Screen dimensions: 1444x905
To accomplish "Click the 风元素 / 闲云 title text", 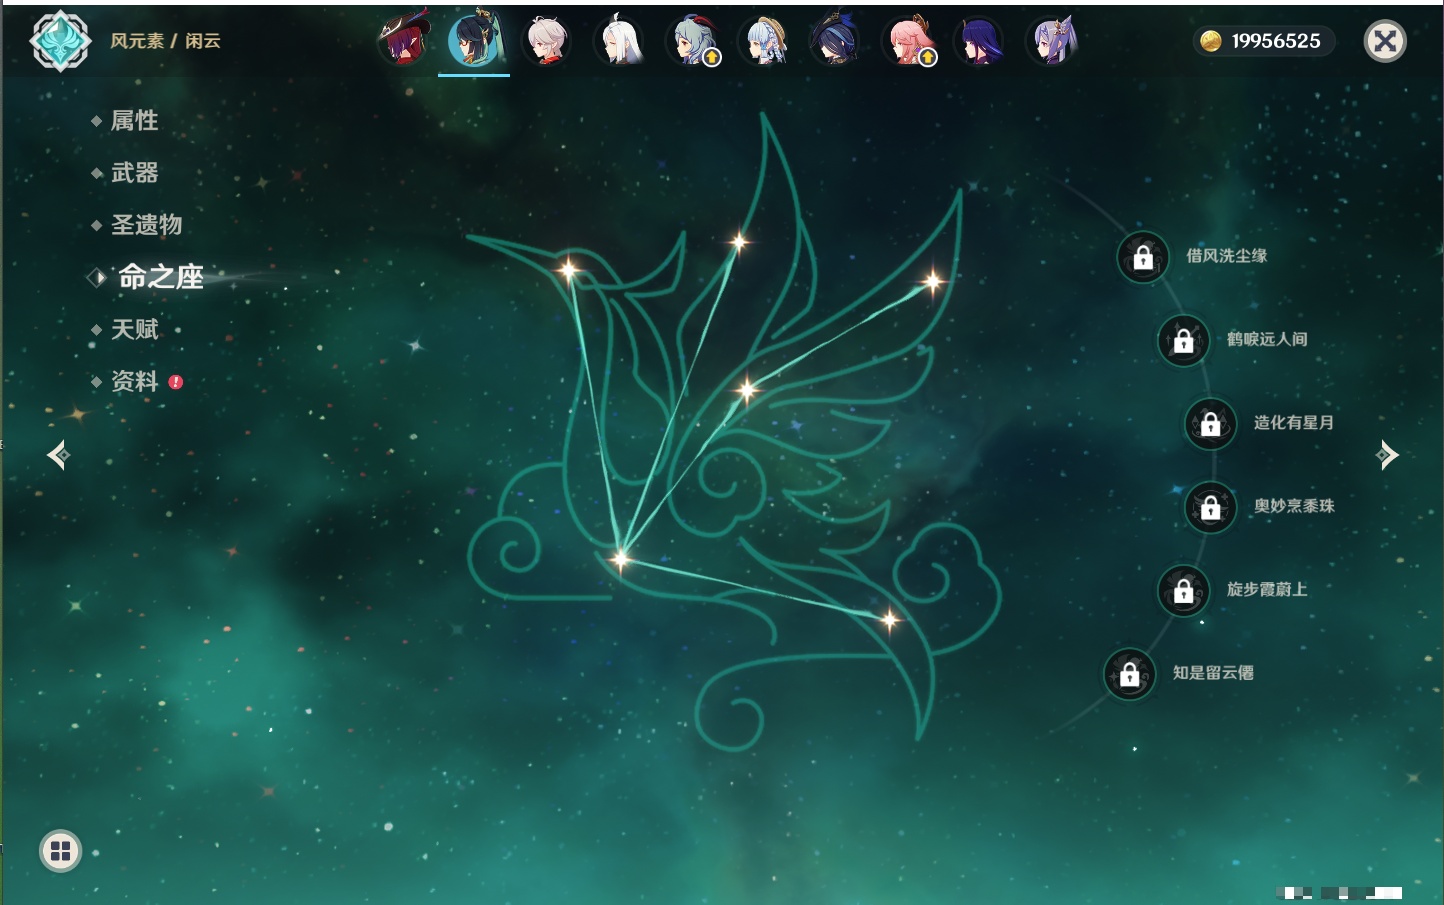I will (165, 41).
